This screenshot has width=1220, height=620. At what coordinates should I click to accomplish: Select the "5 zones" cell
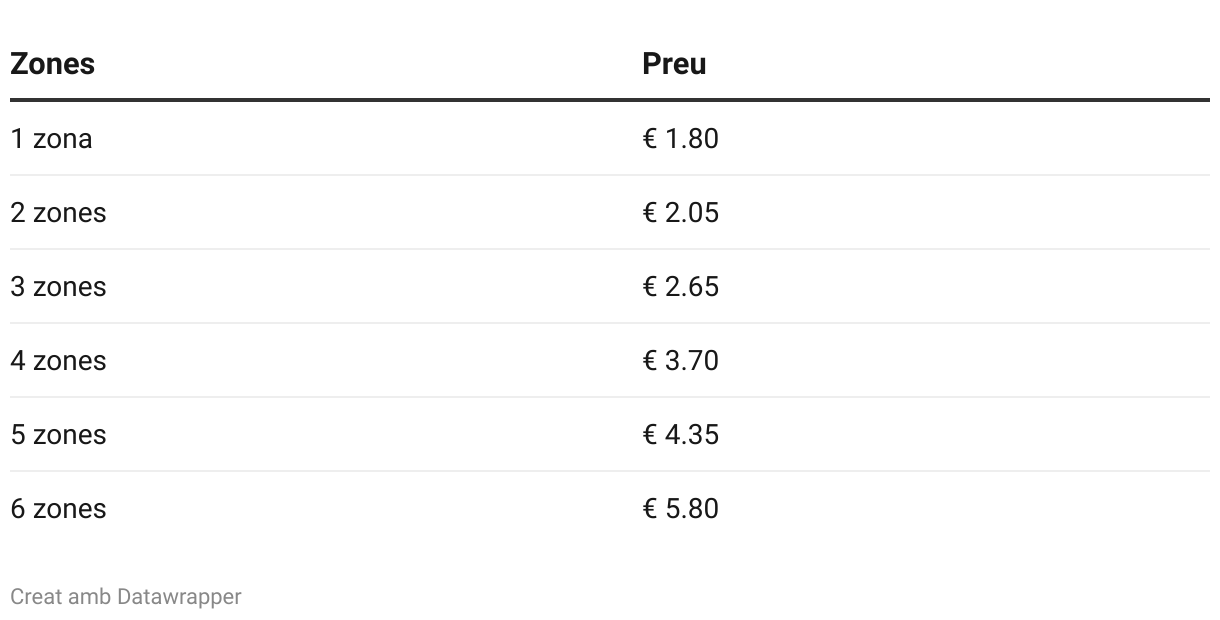(58, 435)
